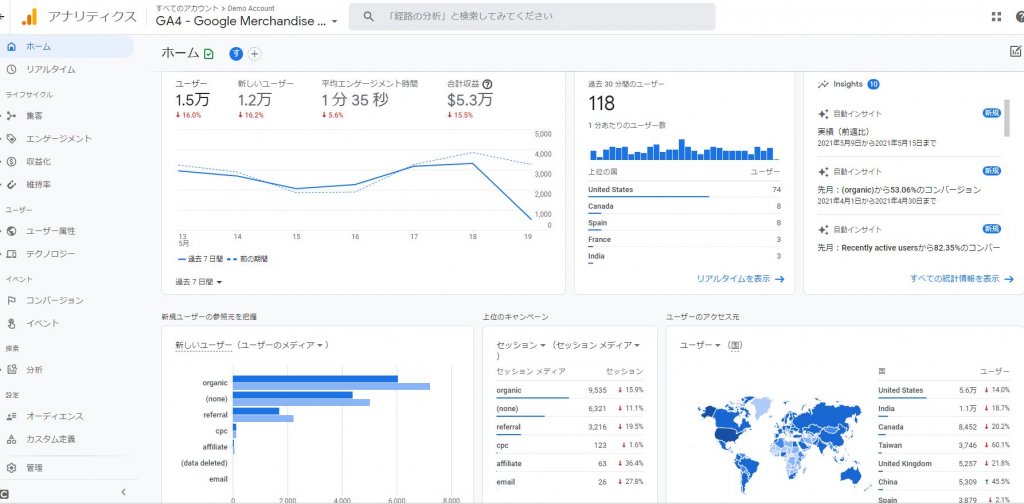
Task: Click the globe icon for ユーザー属性
Action: [11, 230]
